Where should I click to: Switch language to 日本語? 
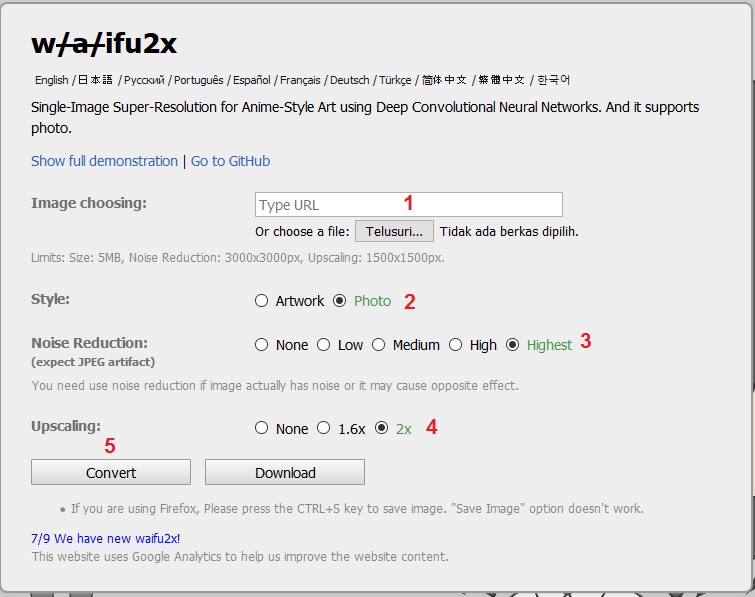point(95,80)
